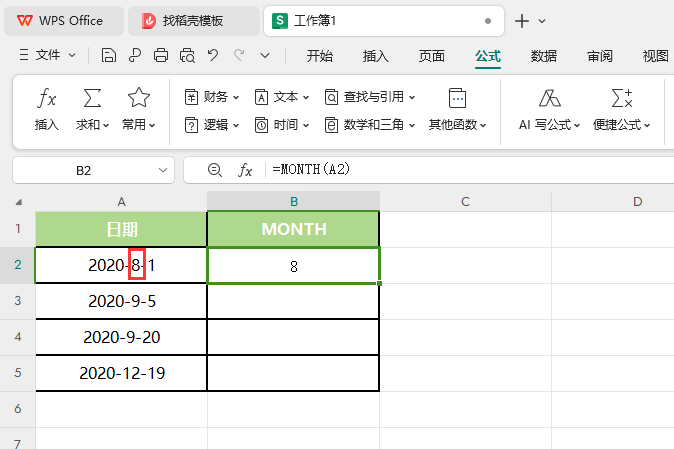
Task: Switch to the Data (数据) tab
Action: click(x=544, y=56)
